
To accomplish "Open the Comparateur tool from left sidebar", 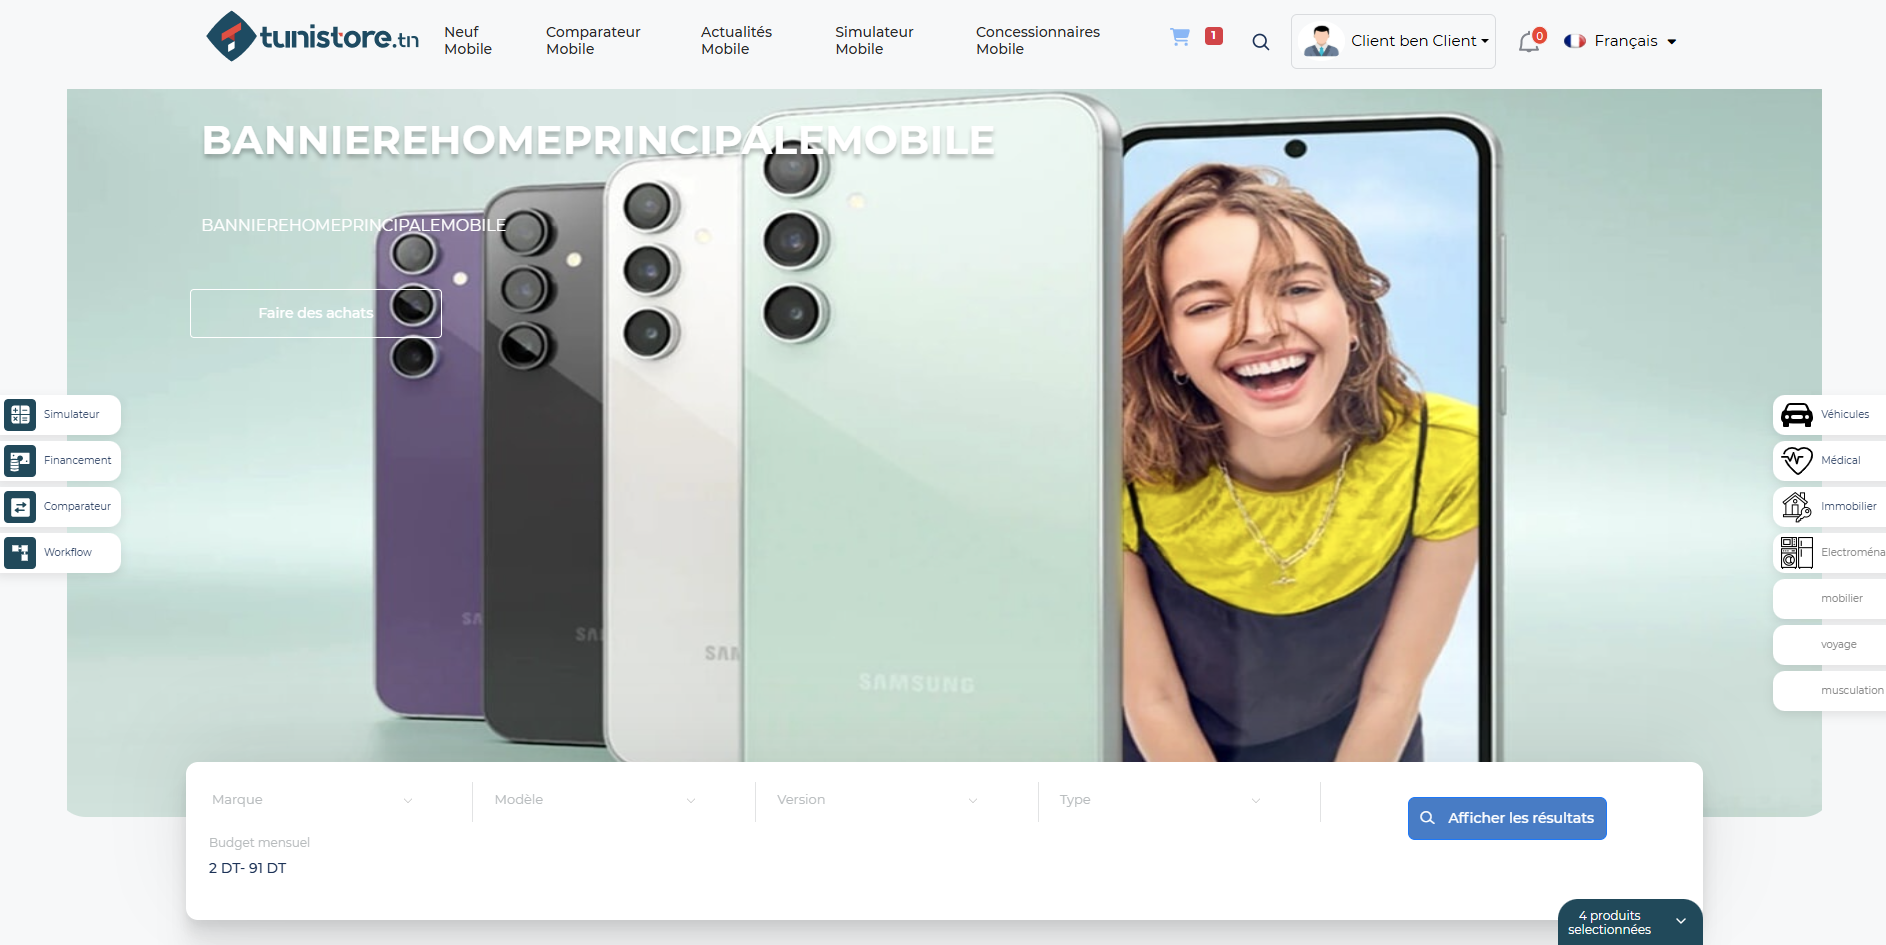I will [x=60, y=506].
